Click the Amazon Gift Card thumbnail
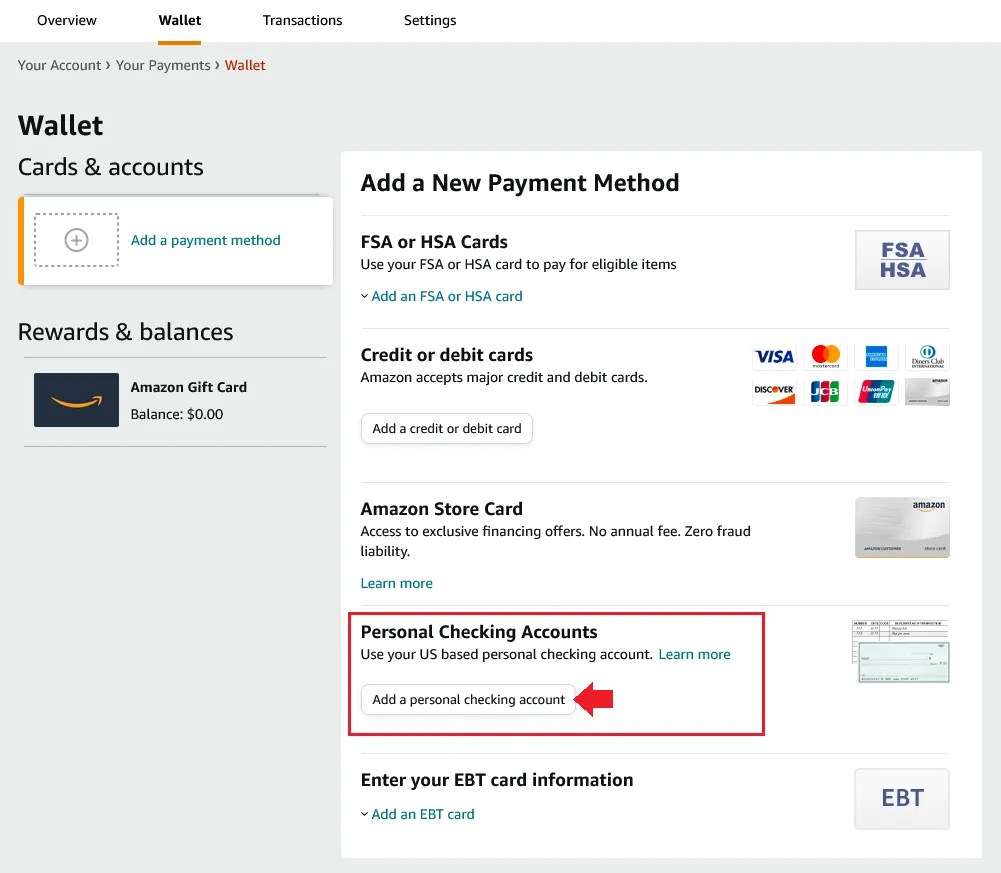Image resolution: width=1001 pixels, height=873 pixels. pos(76,400)
